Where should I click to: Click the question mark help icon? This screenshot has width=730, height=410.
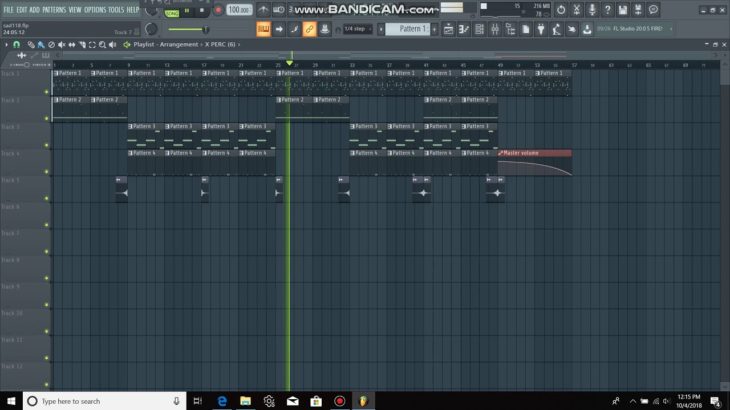pos(607,9)
